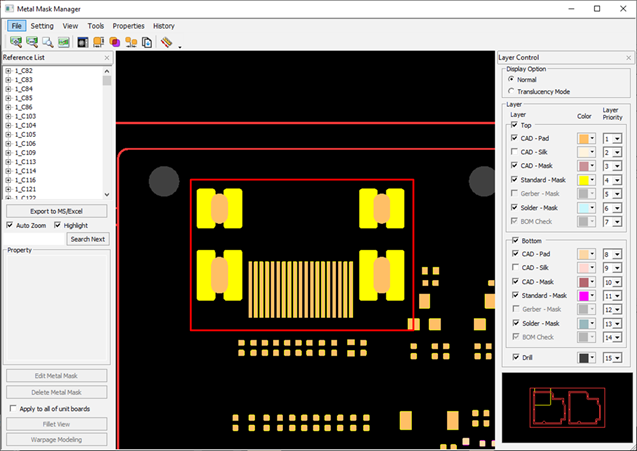The width and height of the screenshot is (637, 451).
Task: Open the Properties menu
Action: pyautogui.click(x=128, y=25)
